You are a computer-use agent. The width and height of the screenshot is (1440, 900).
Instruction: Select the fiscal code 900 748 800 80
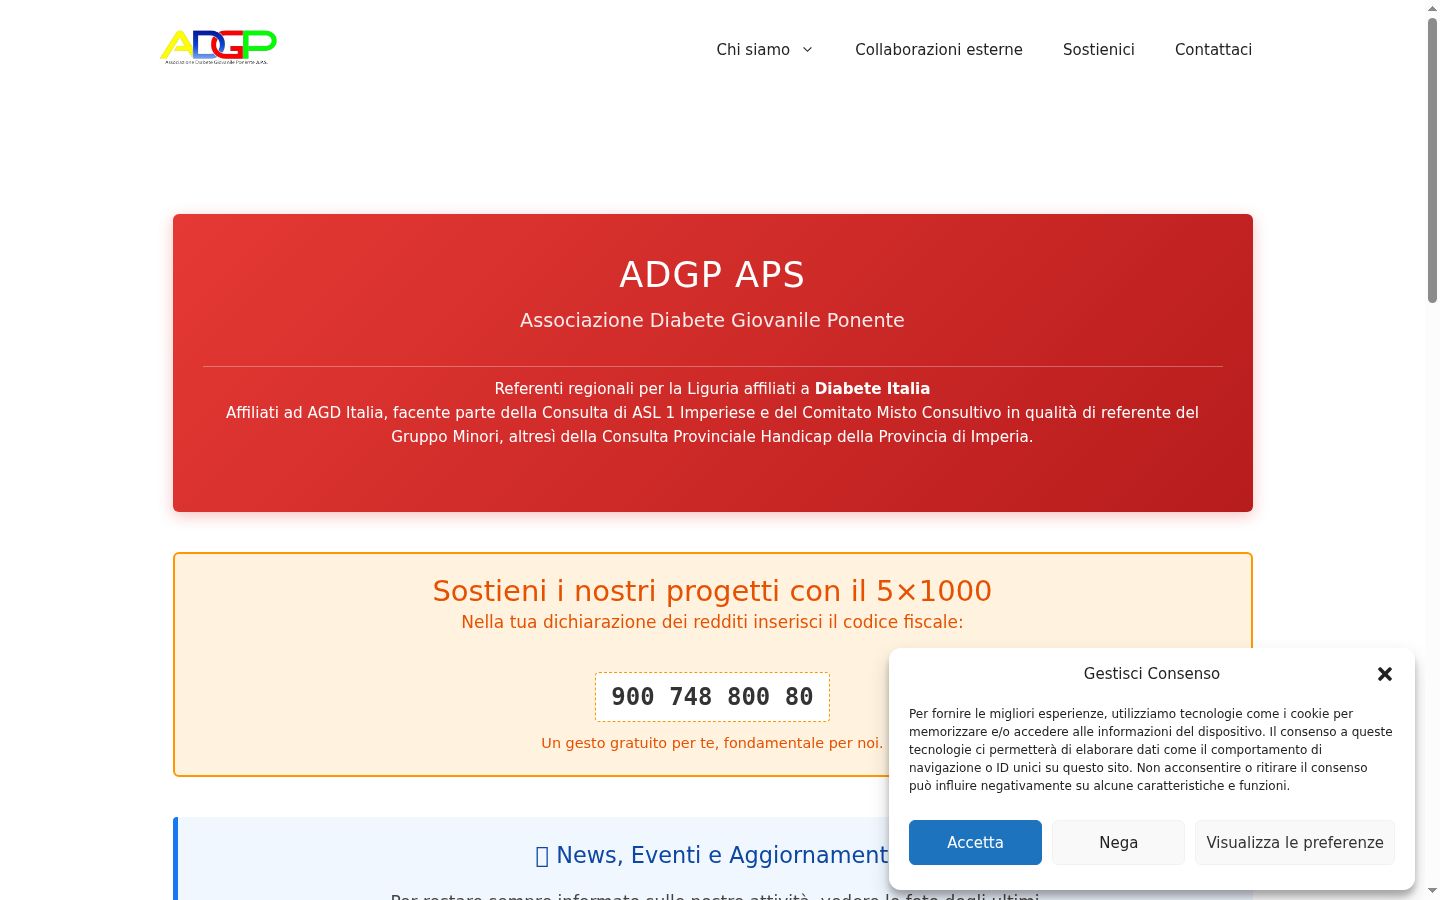point(712,697)
